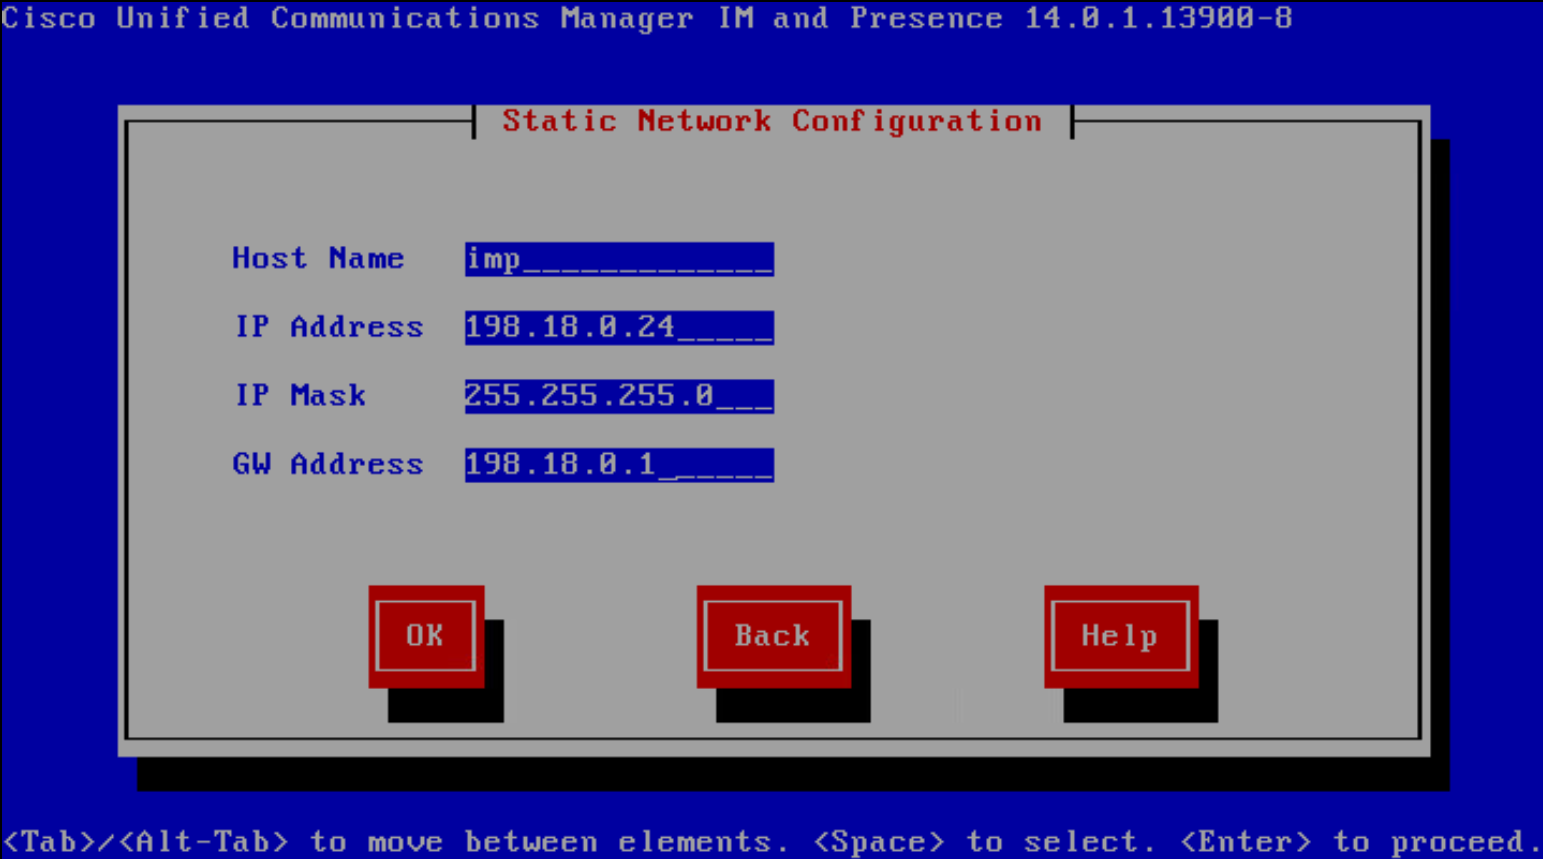
Task: Click the black shadow beneath OK button
Action: [x=446, y=706]
